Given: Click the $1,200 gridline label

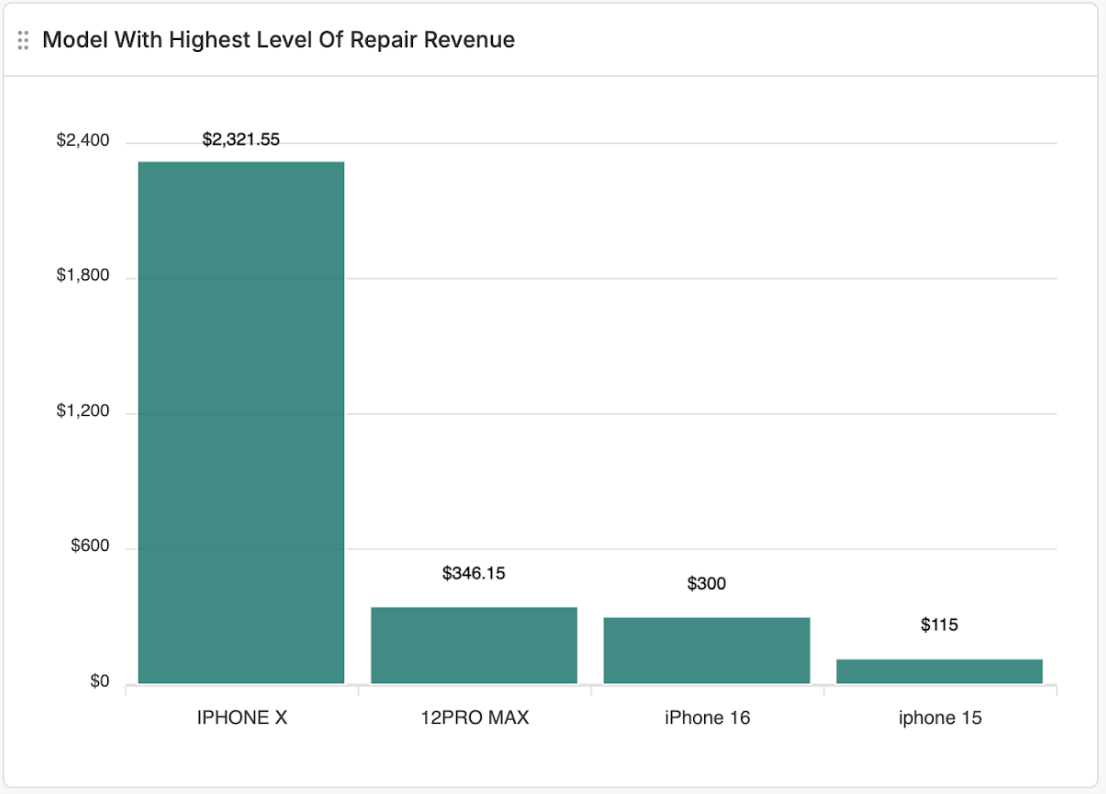Looking at the screenshot, I should click(82, 410).
